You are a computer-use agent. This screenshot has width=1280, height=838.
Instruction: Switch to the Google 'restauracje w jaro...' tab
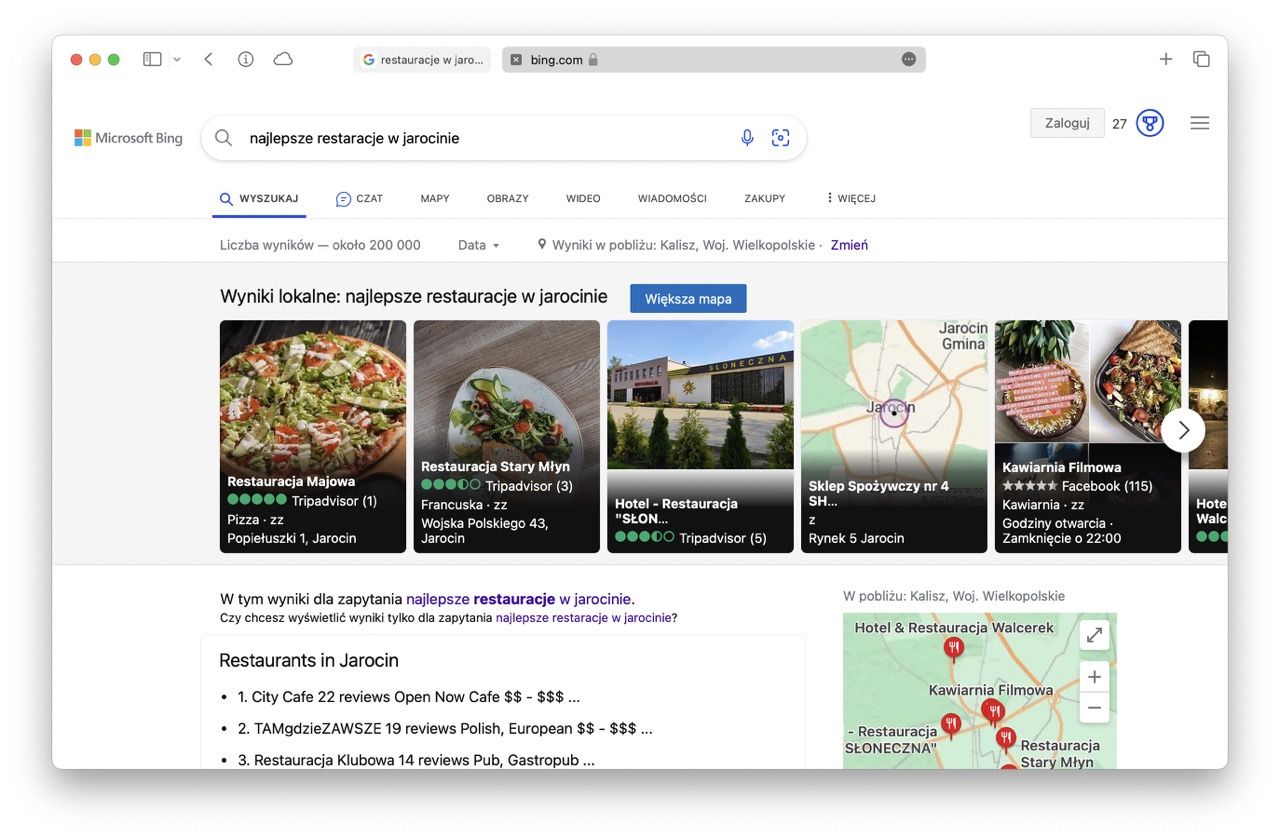click(x=422, y=60)
